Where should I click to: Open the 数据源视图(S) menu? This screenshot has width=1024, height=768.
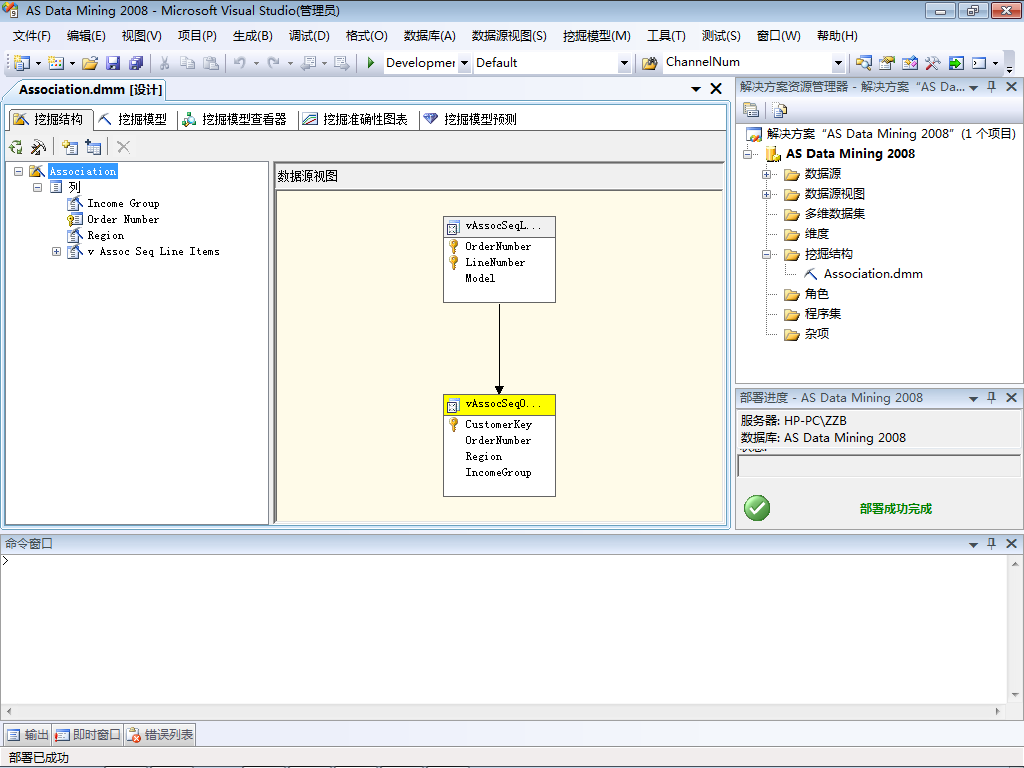[509, 36]
